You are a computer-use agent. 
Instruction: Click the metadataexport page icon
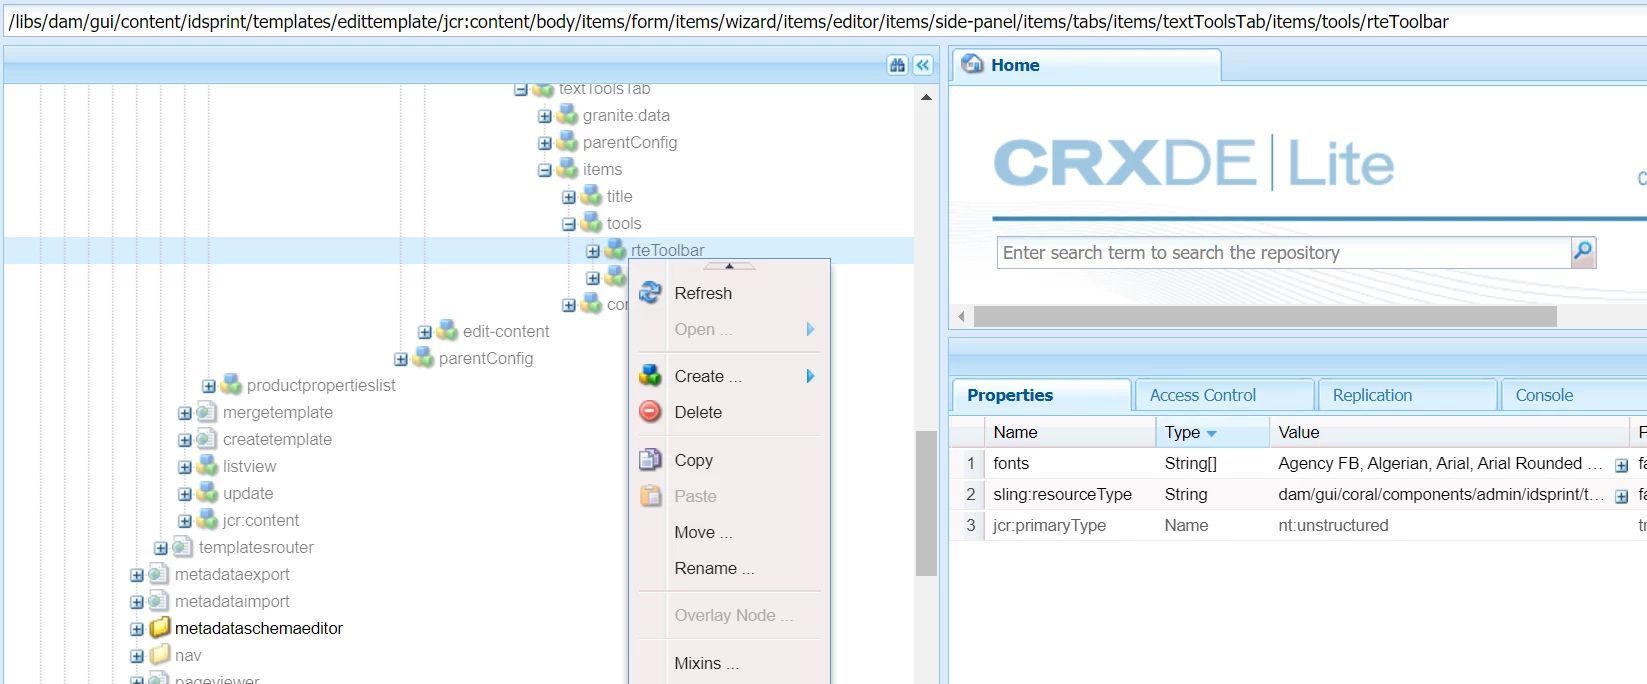click(159, 573)
